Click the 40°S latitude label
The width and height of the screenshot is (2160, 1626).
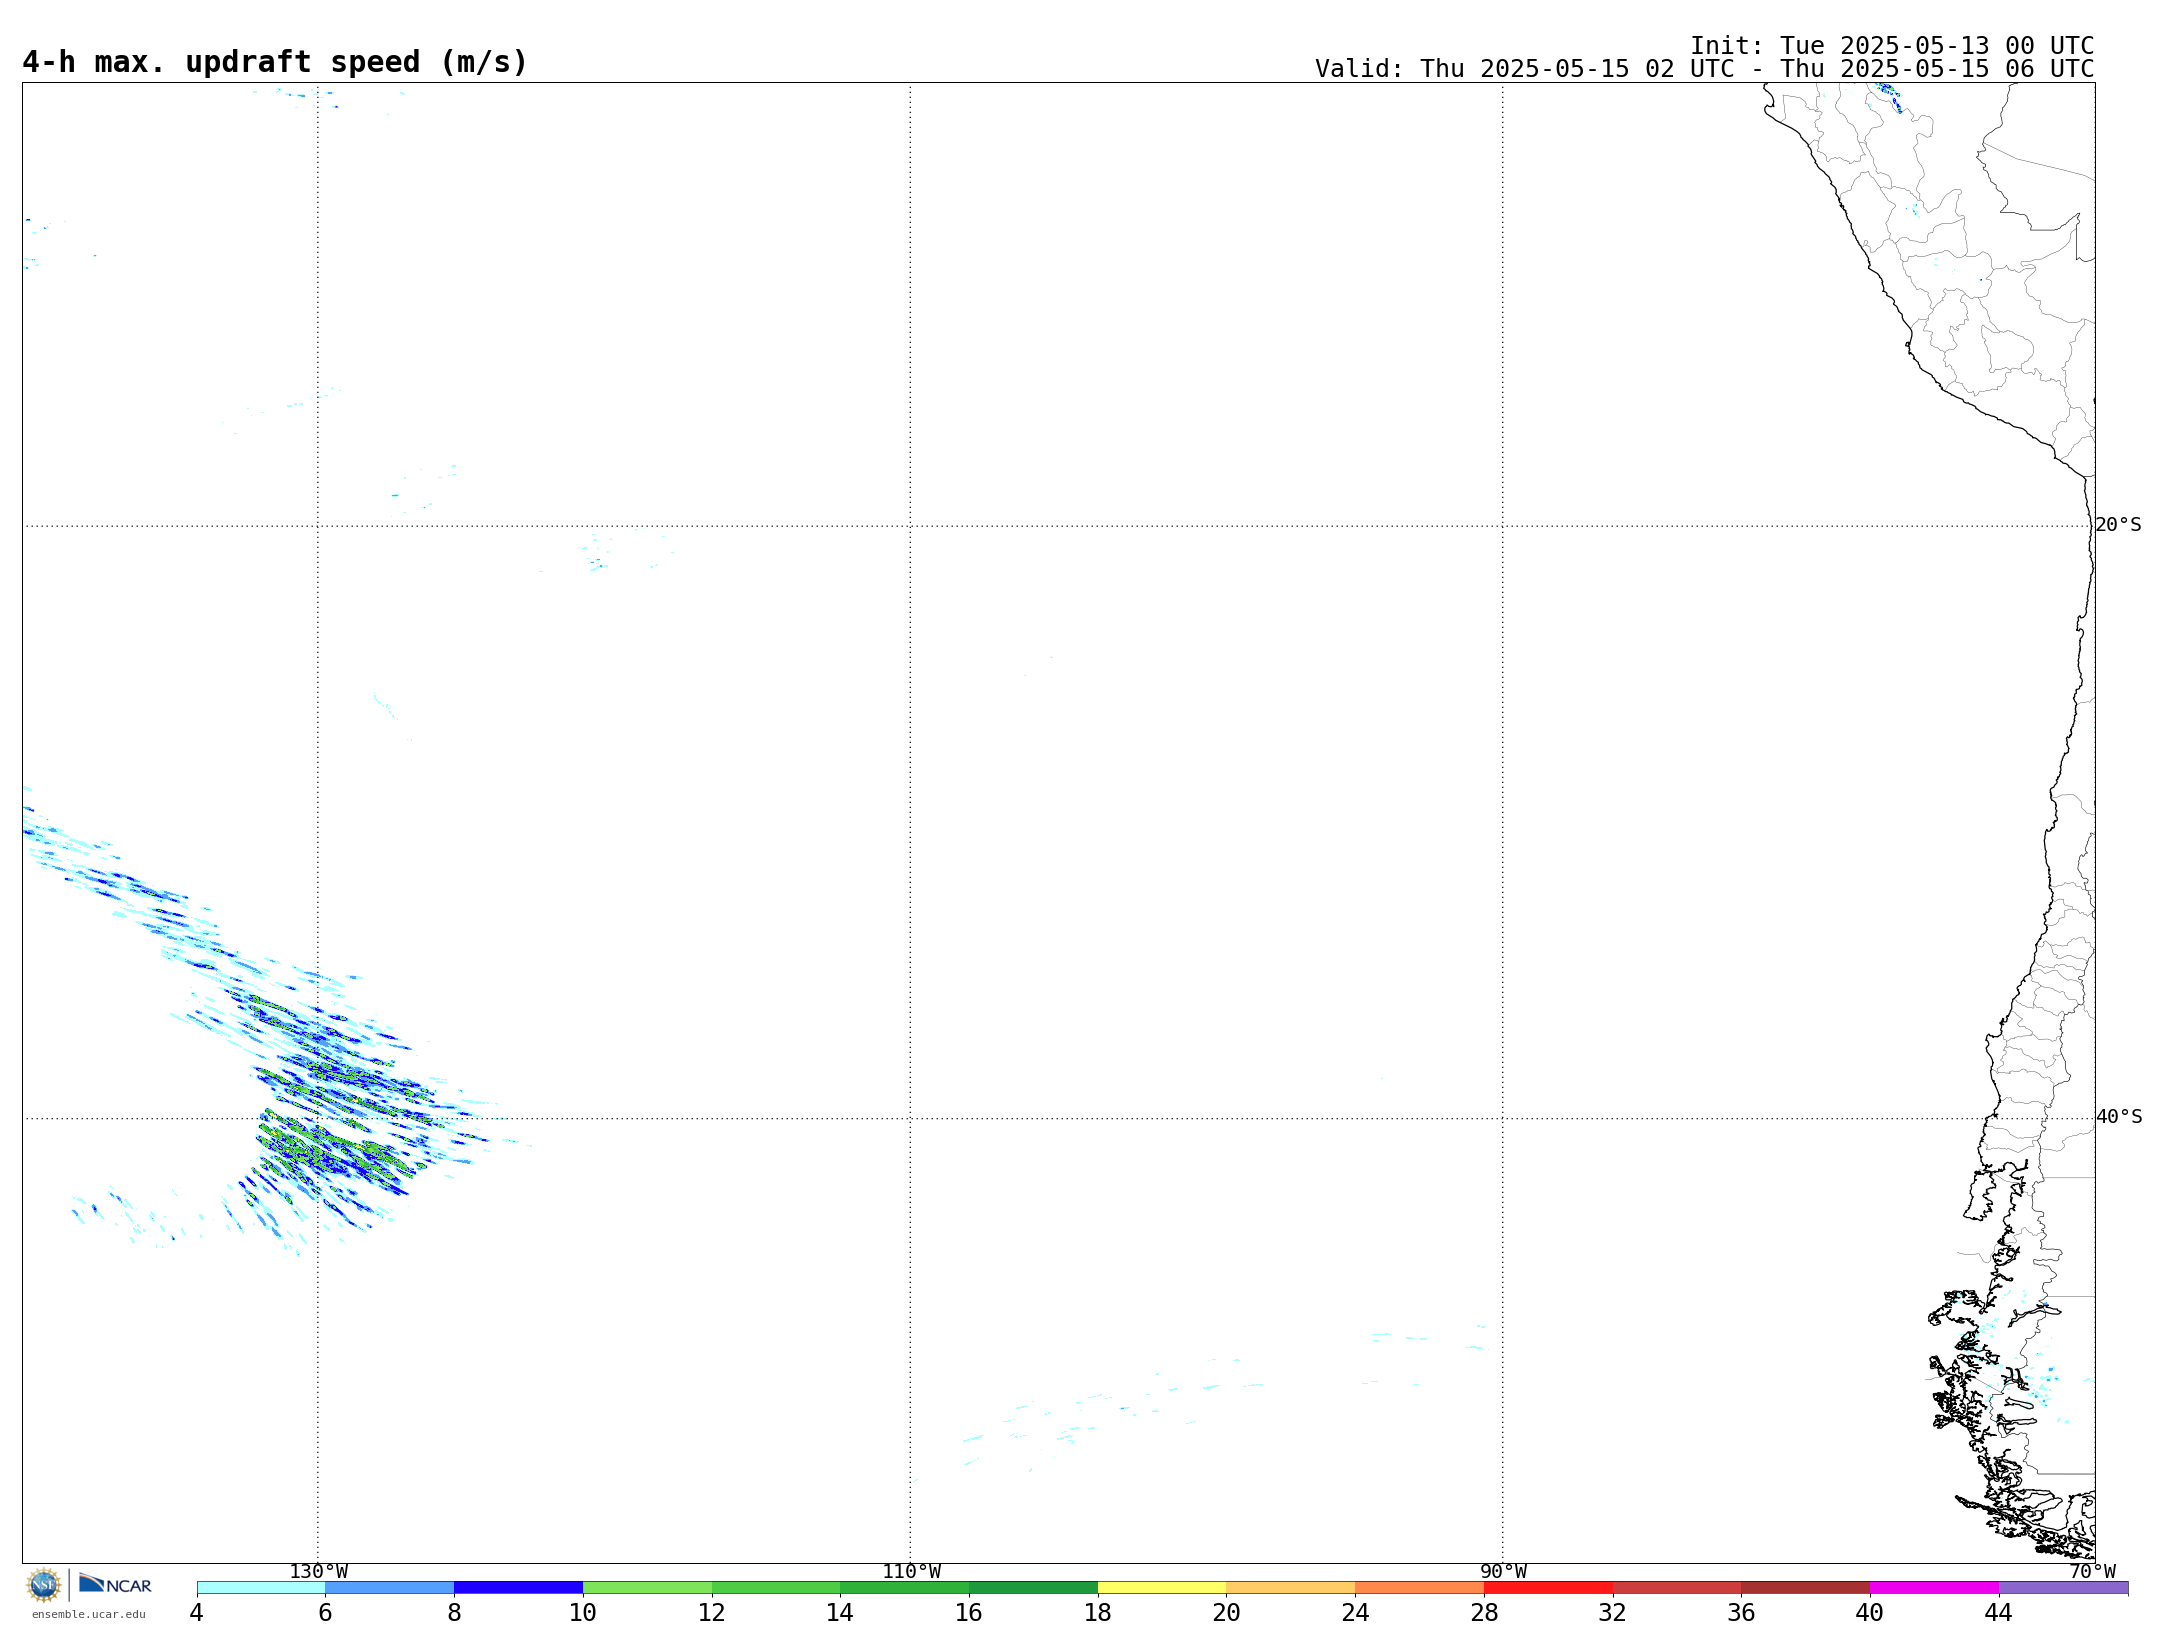pos(2119,1117)
